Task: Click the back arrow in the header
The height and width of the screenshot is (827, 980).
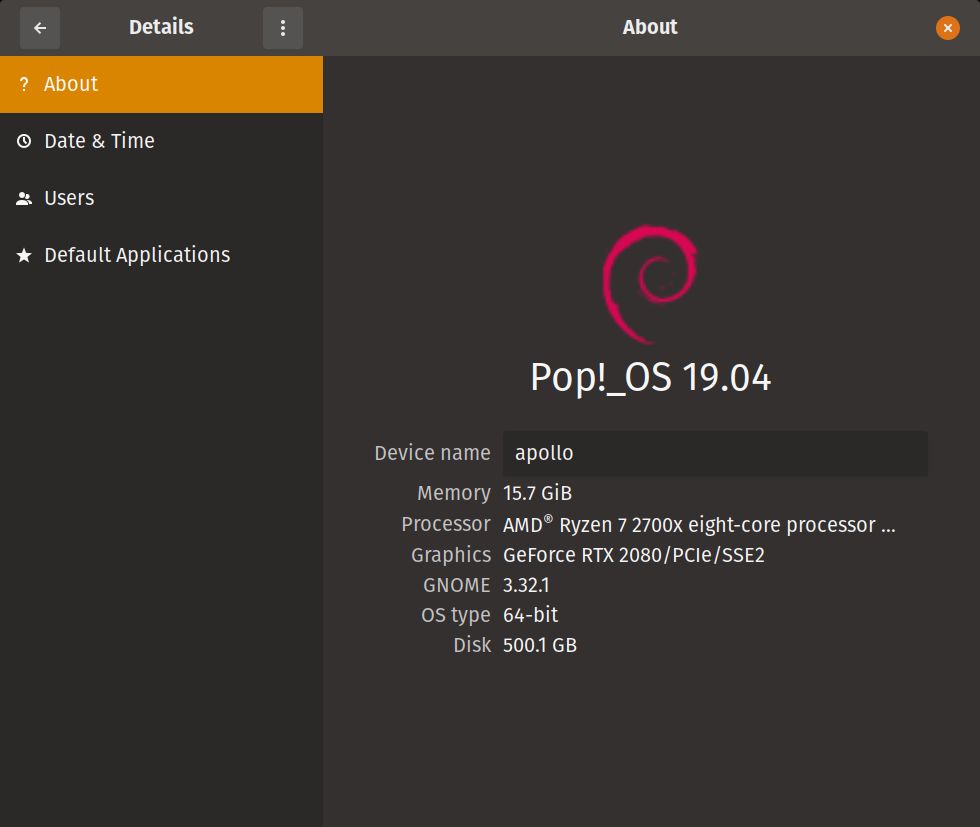Action: click(40, 27)
